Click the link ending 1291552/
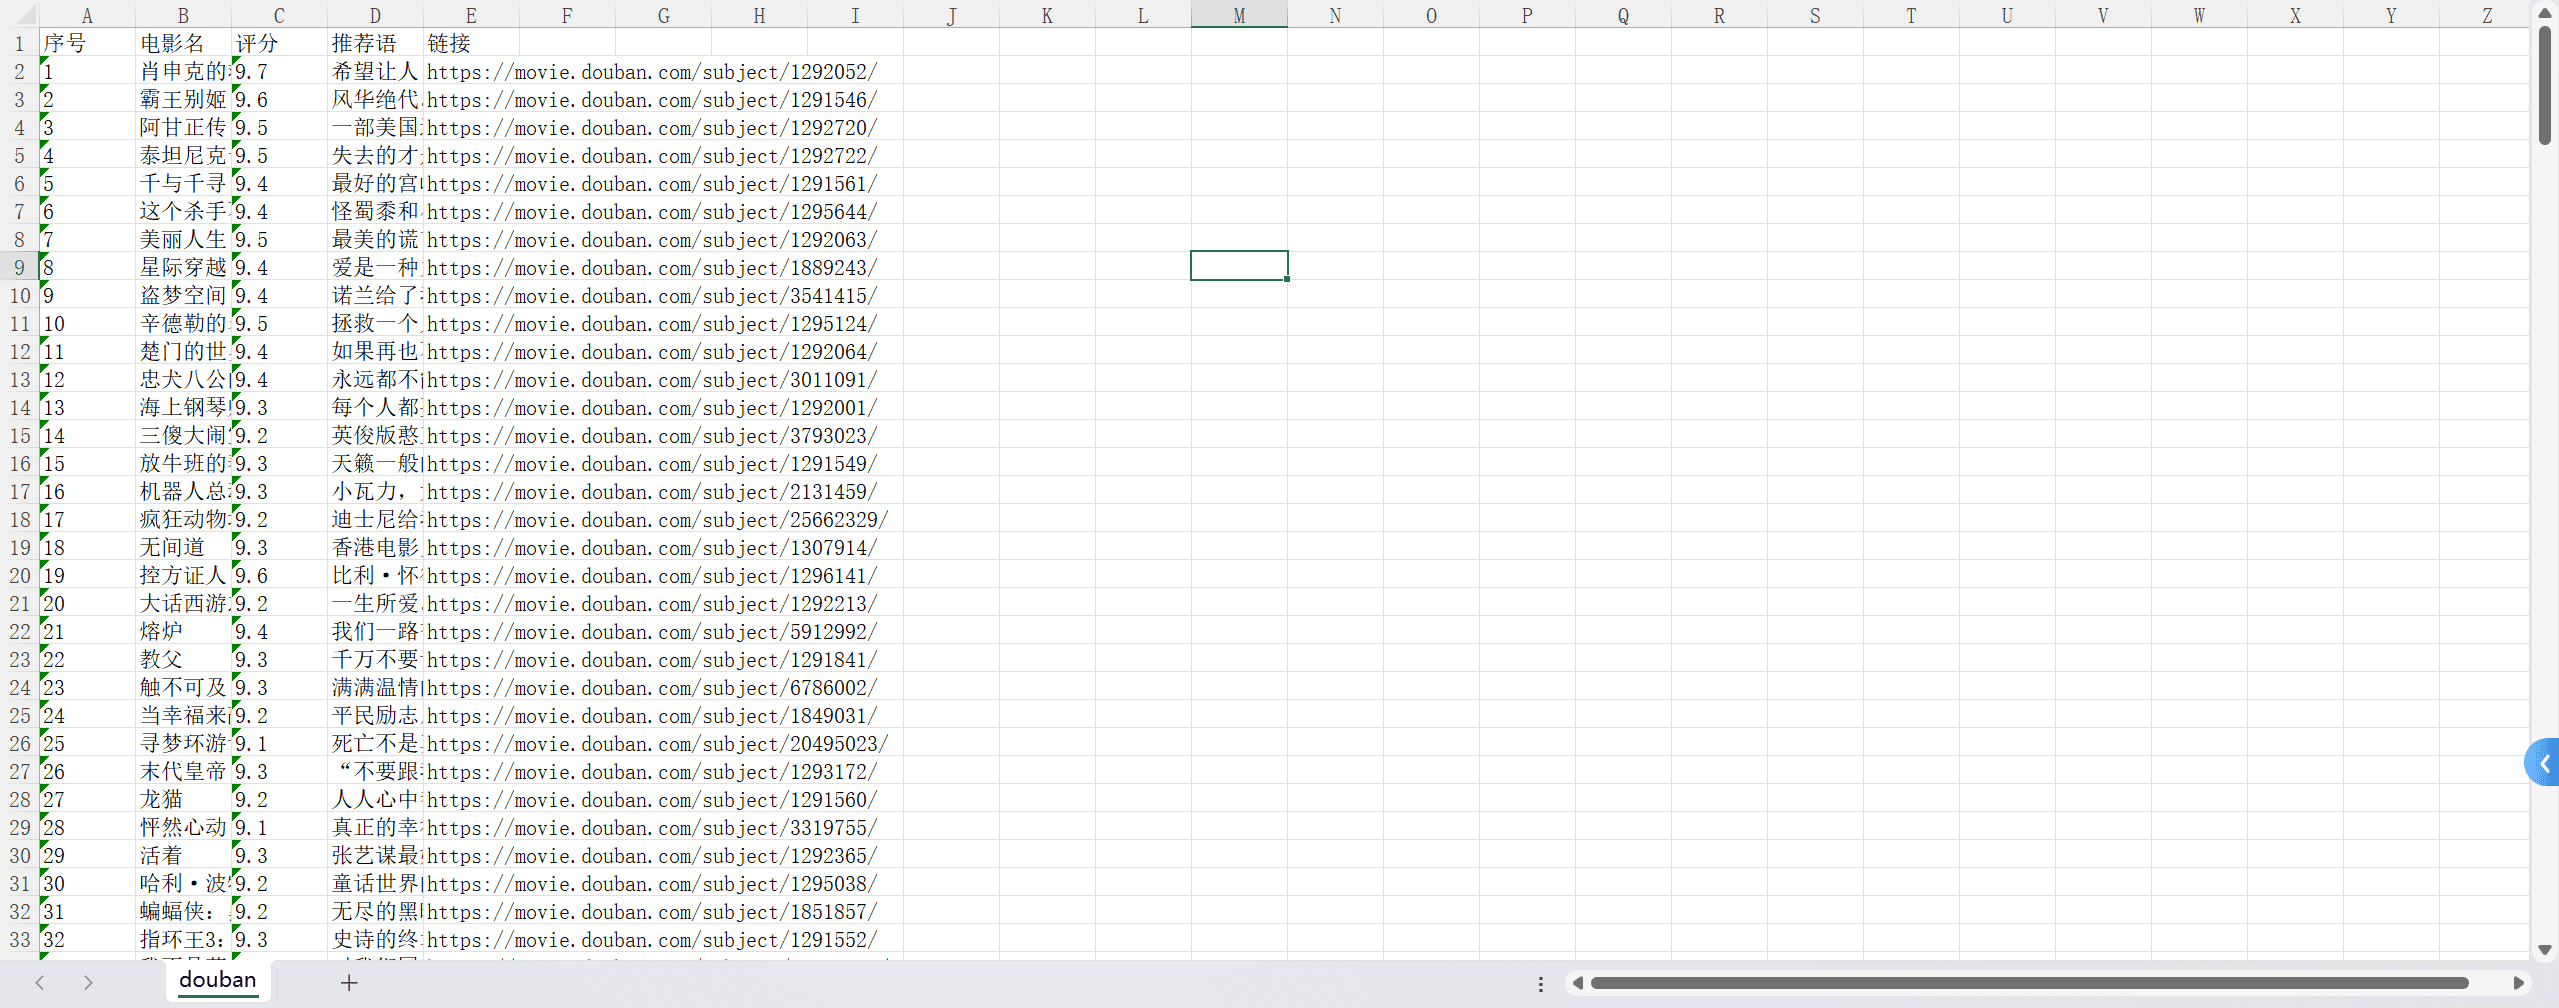 (652, 940)
